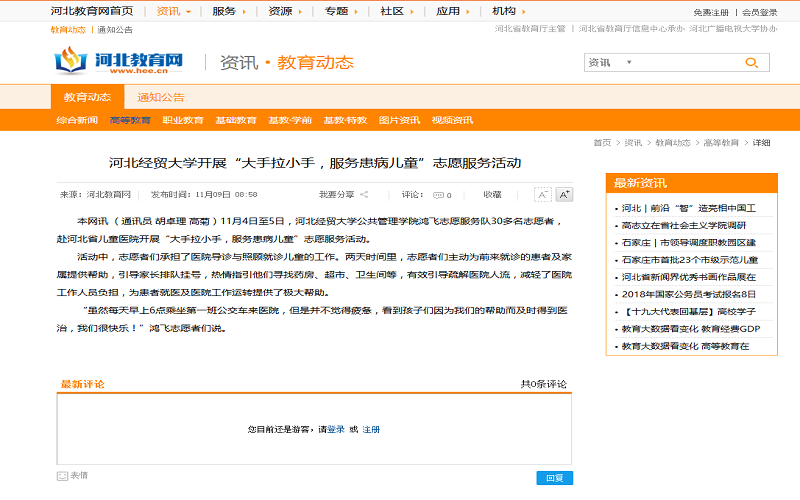Decrease article font size with A- icon

542,194
